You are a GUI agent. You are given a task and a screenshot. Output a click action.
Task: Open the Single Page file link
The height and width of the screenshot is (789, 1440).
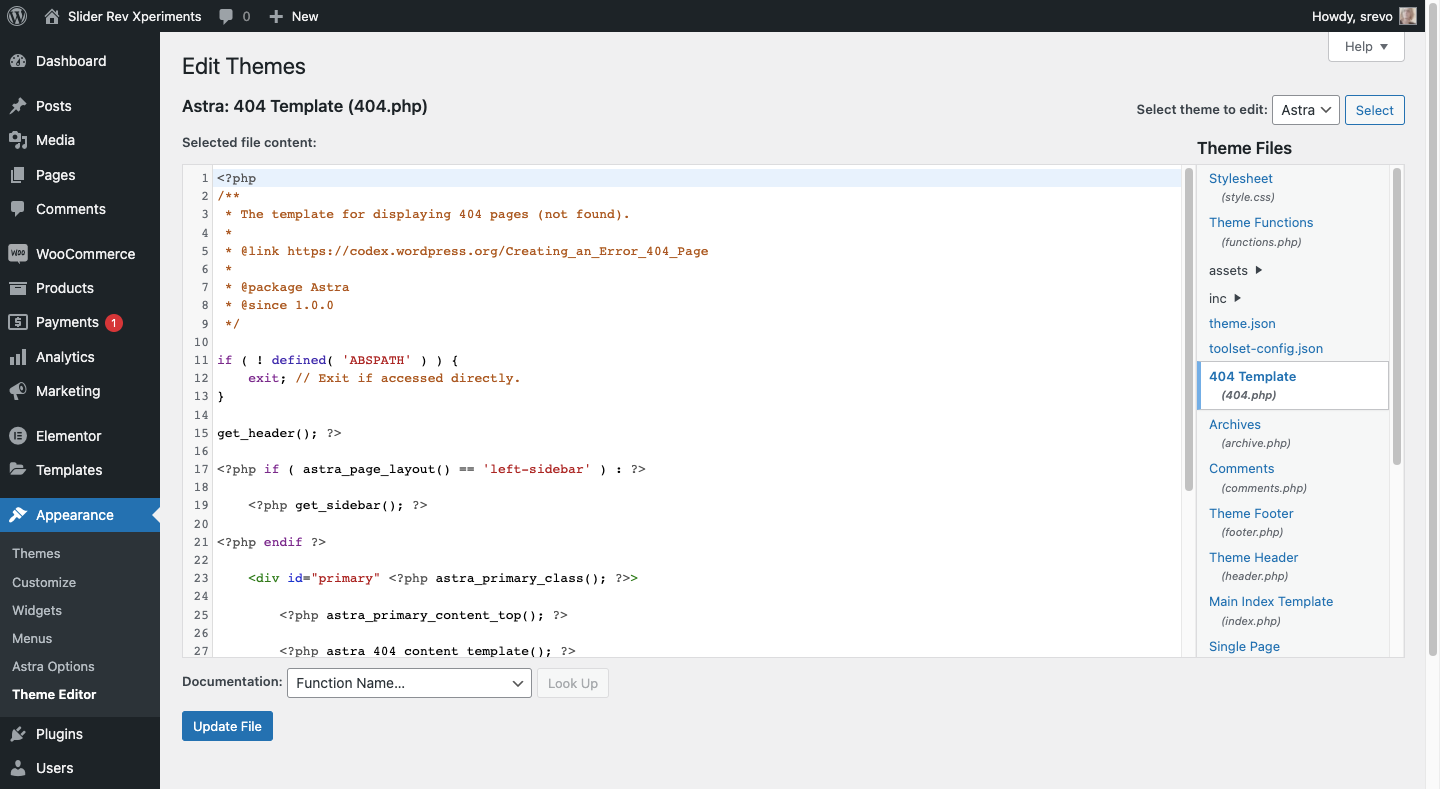1244,646
